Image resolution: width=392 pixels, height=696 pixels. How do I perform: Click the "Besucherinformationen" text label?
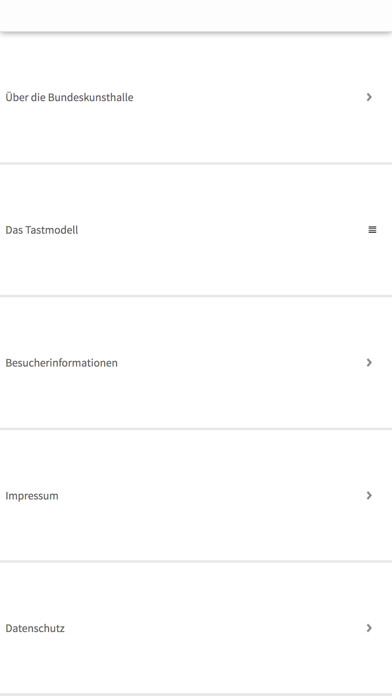coord(61,363)
